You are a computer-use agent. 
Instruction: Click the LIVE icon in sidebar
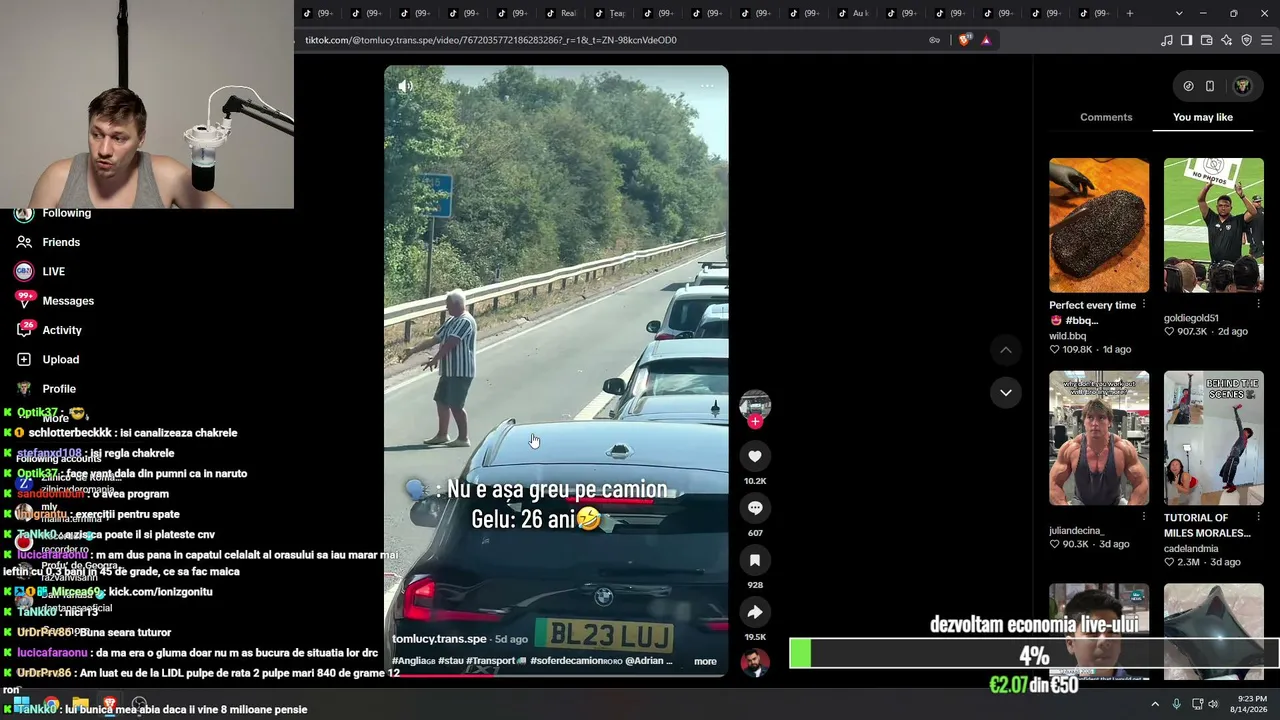[24, 271]
